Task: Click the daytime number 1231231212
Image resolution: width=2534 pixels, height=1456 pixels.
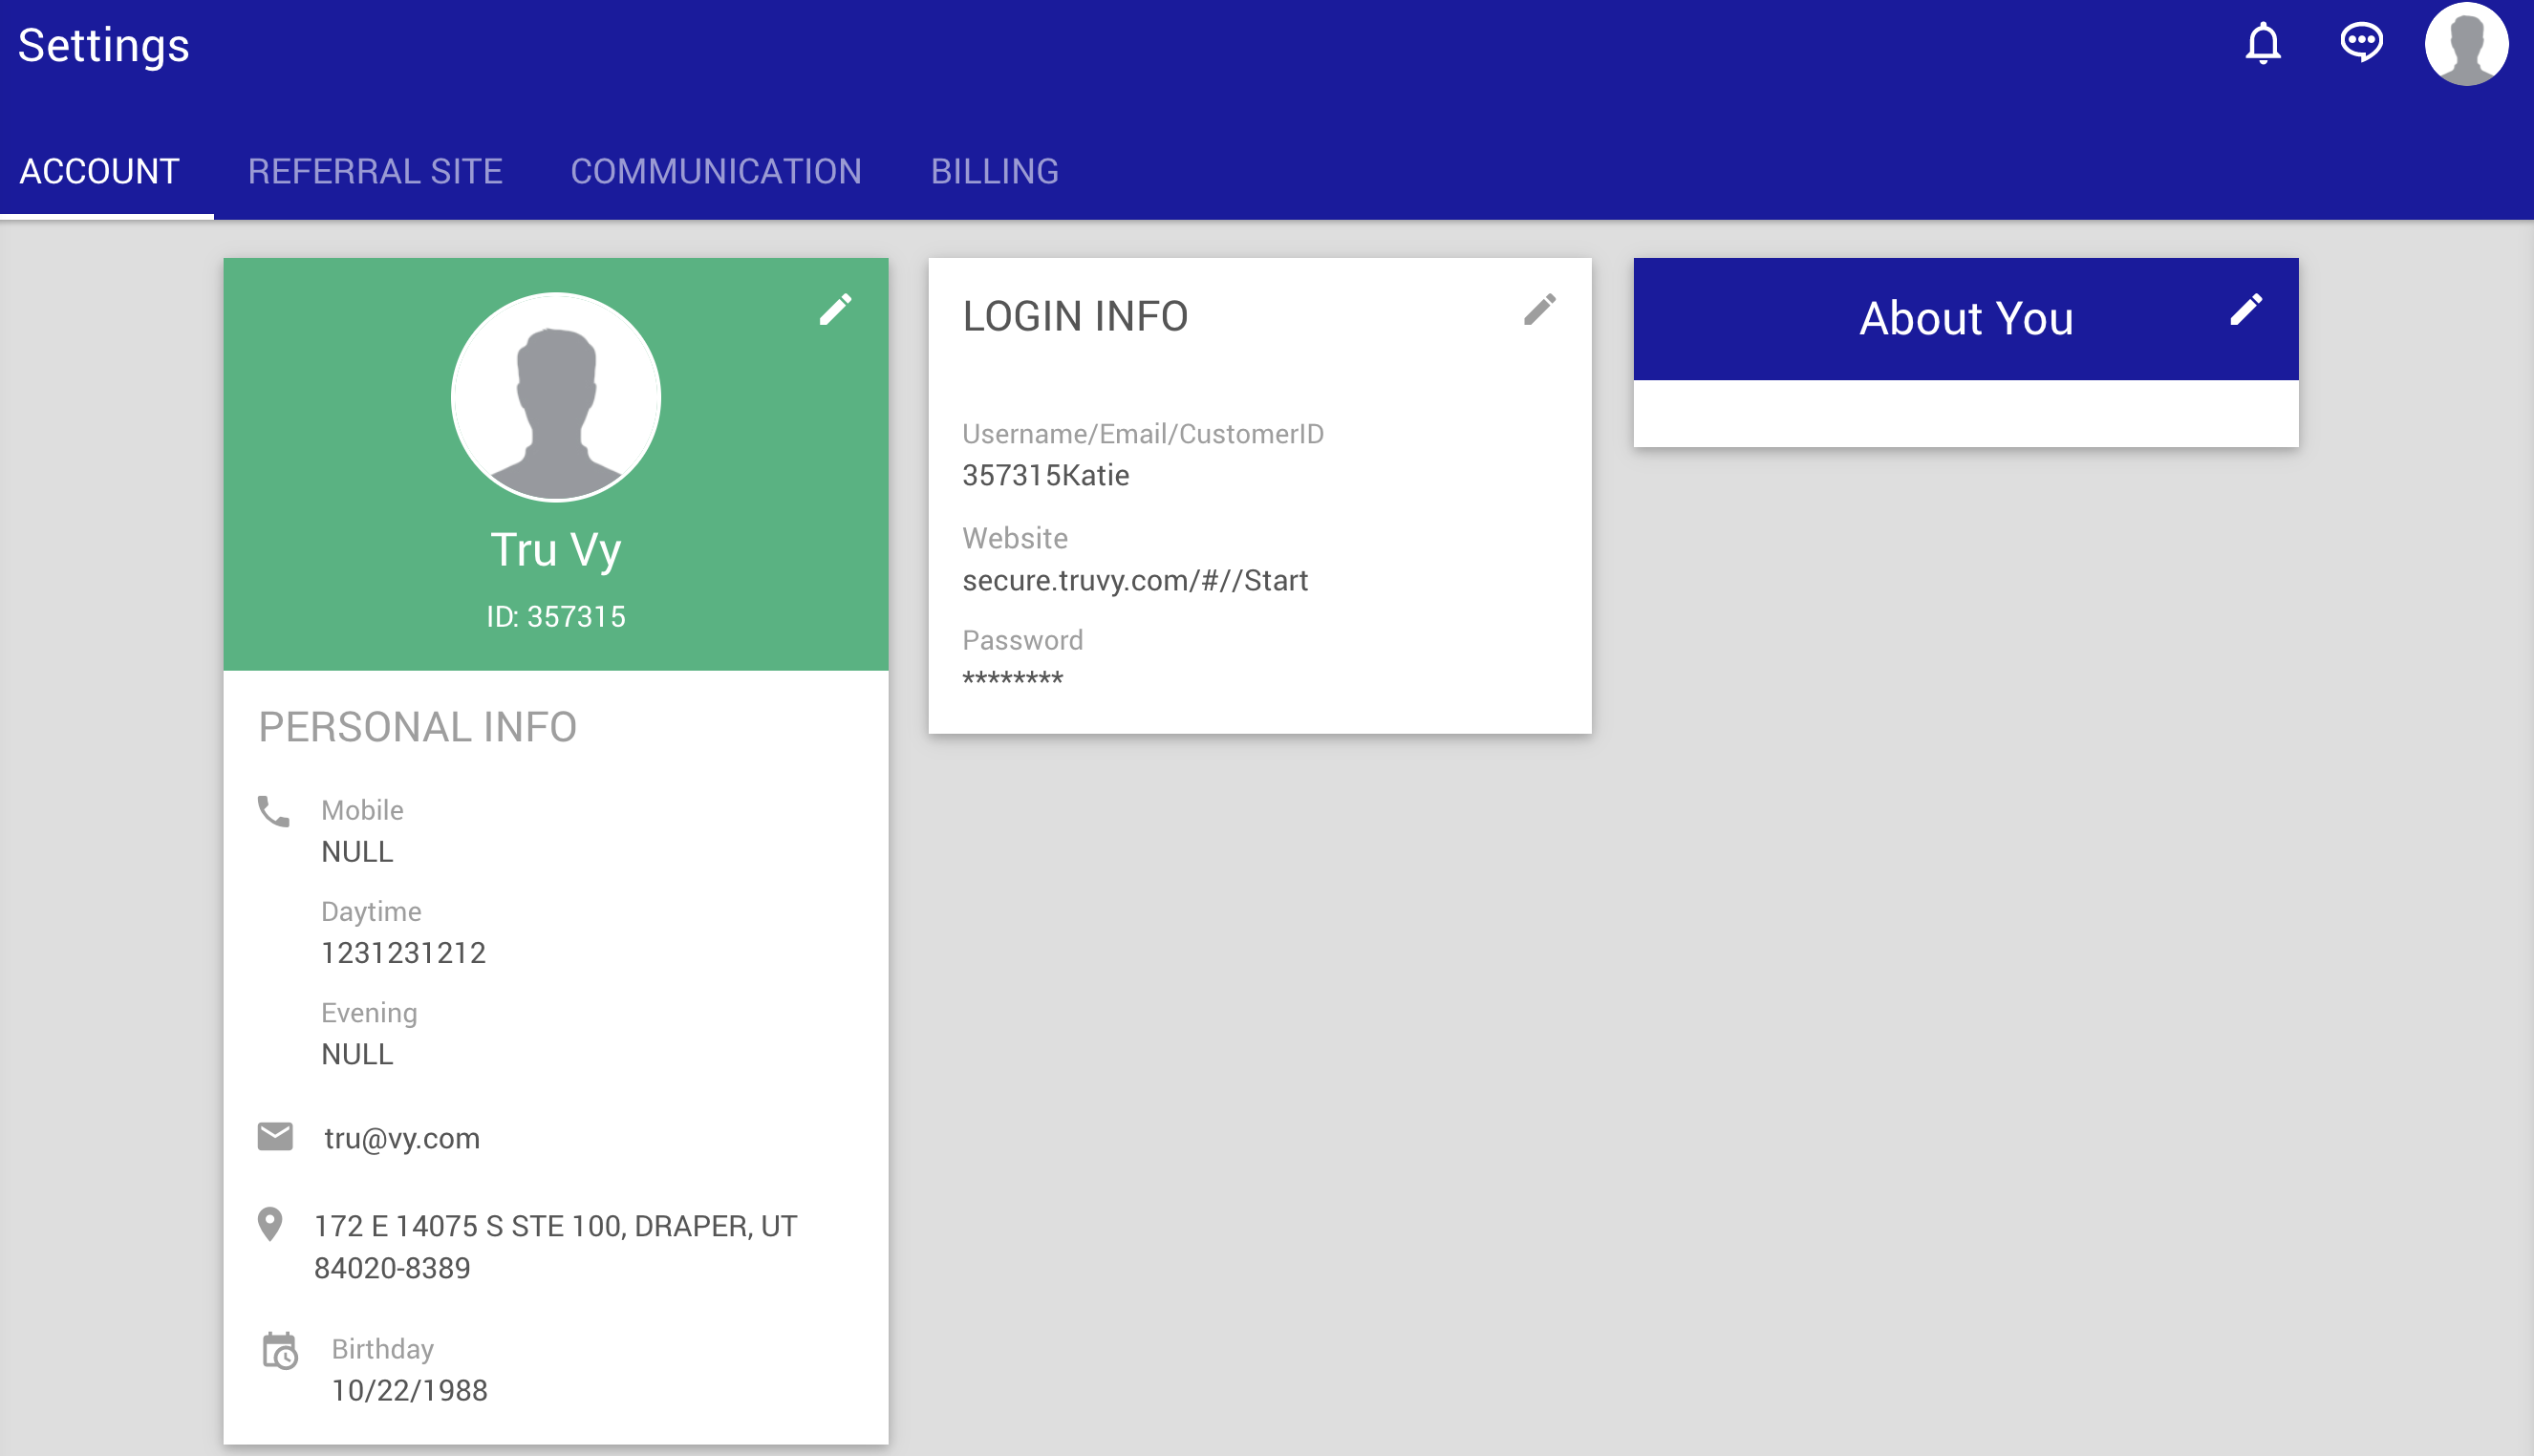Action: 403,953
